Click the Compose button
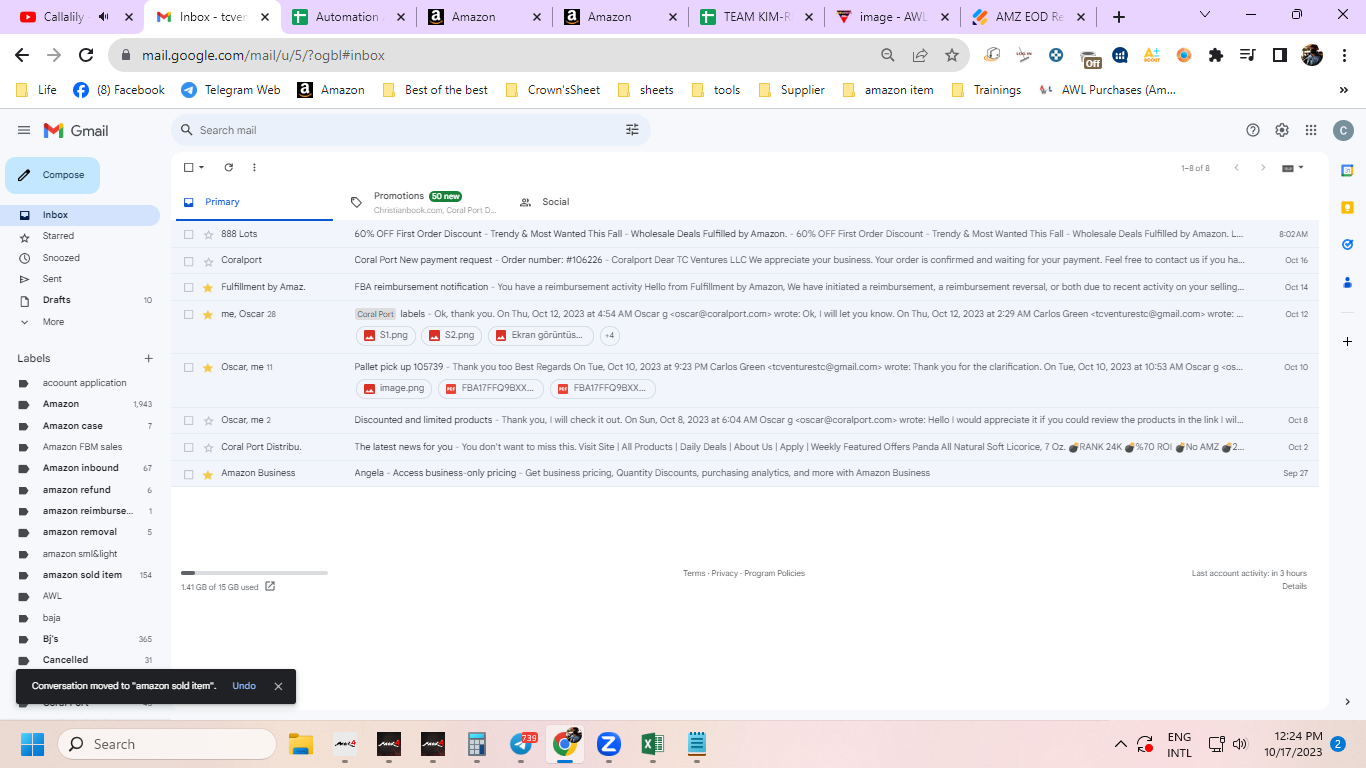 (52, 175)
